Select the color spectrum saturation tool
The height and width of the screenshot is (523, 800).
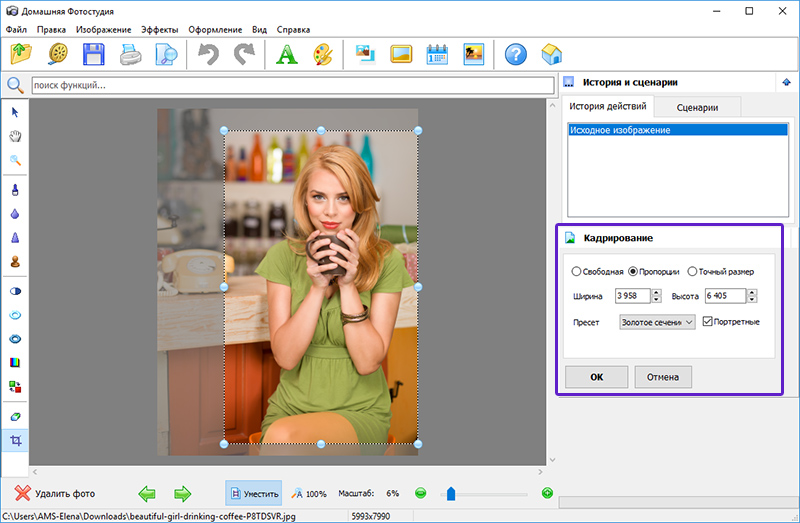pos(15,363)
